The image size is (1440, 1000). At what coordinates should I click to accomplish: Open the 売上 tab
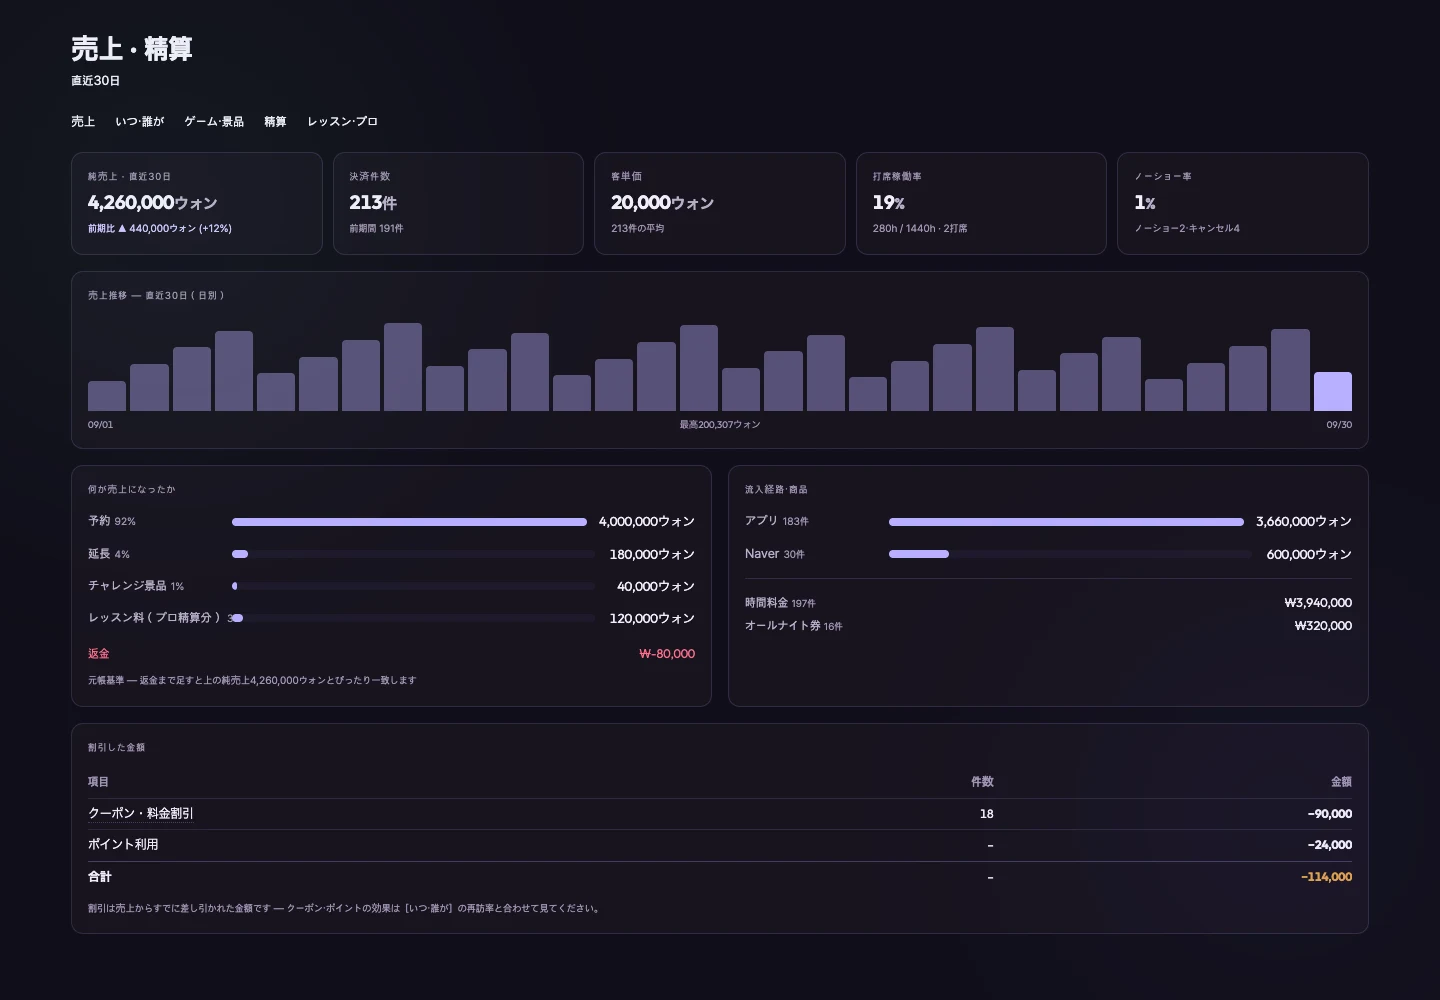(83, 121)
